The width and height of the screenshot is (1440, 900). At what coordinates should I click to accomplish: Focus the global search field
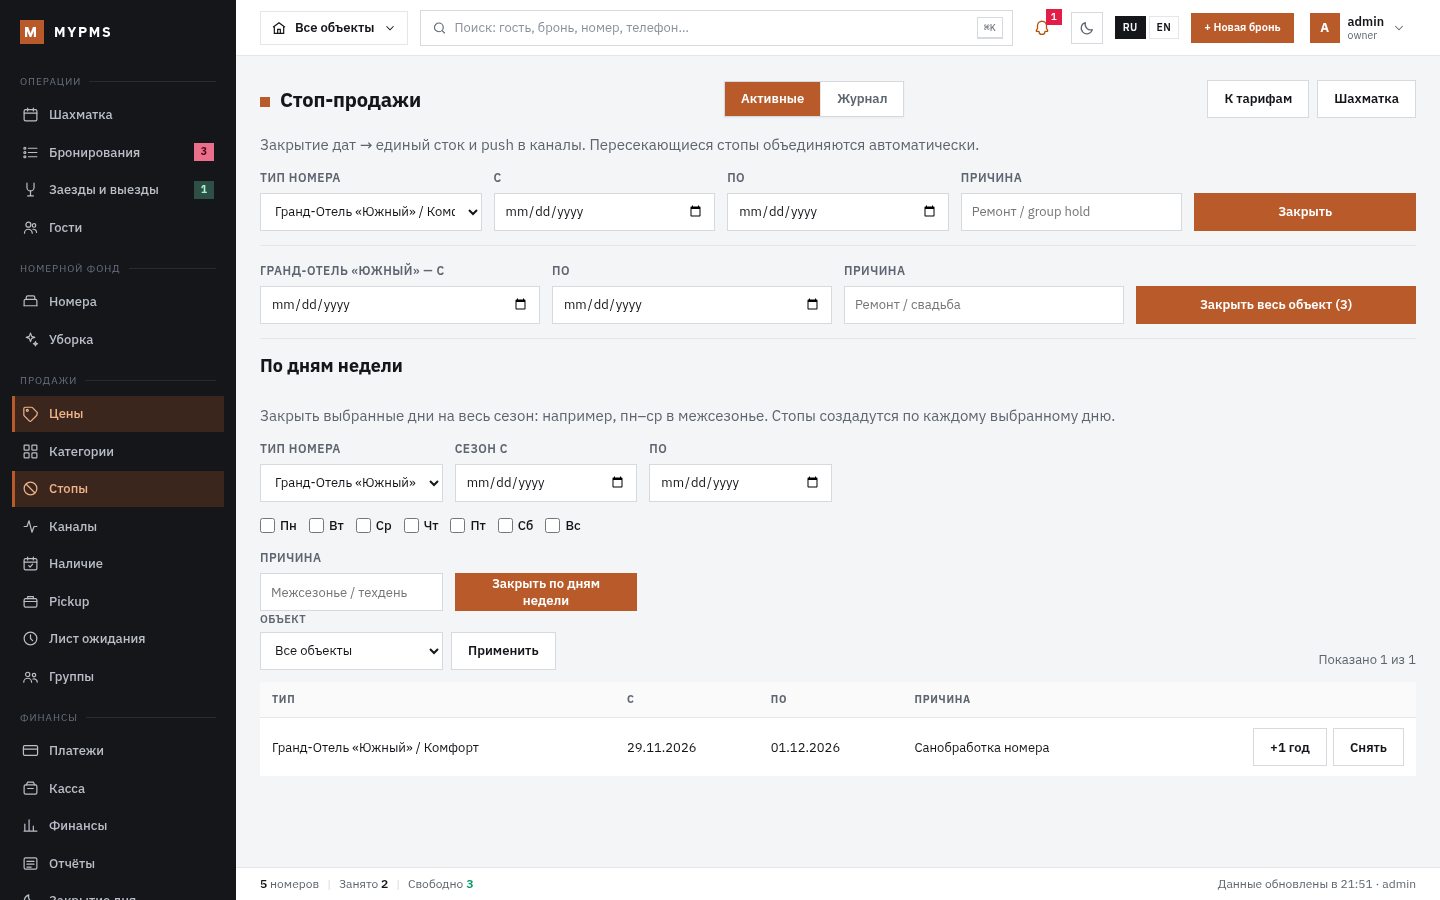click(x=716, y=28)
